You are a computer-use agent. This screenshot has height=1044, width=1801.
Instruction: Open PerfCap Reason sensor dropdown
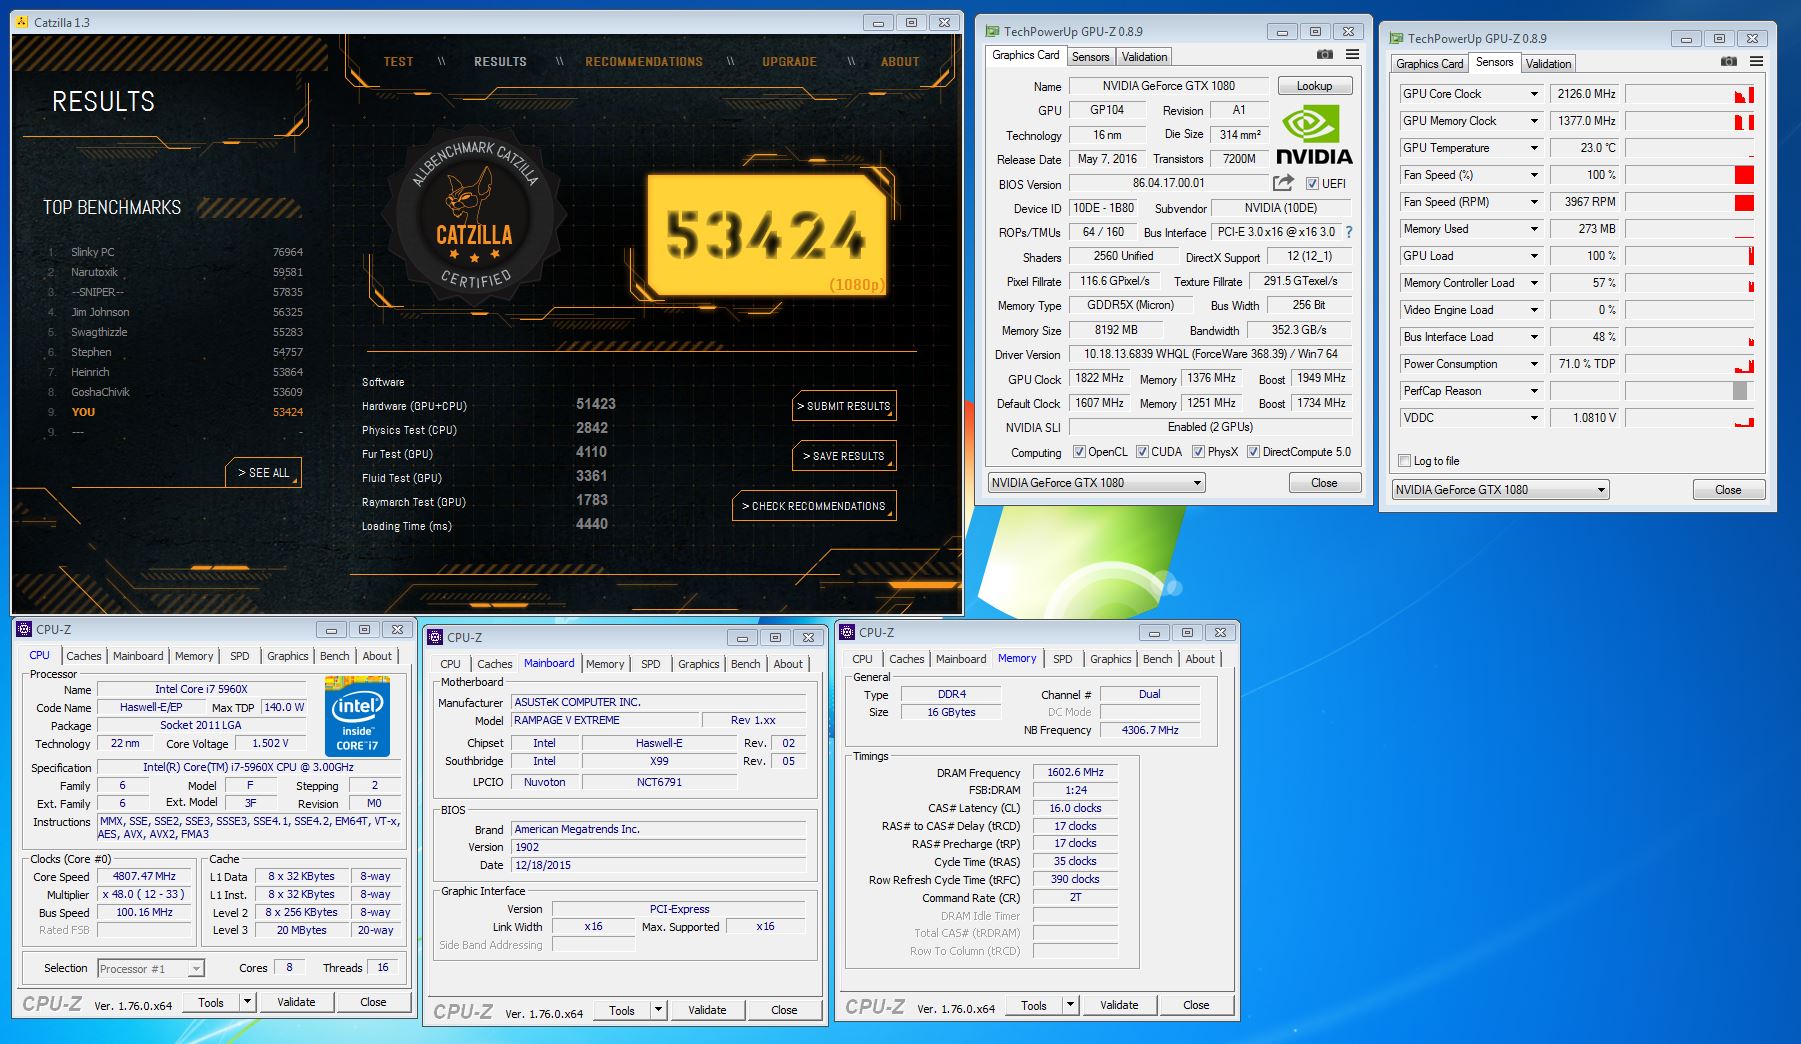click(x=1534, y=391)
